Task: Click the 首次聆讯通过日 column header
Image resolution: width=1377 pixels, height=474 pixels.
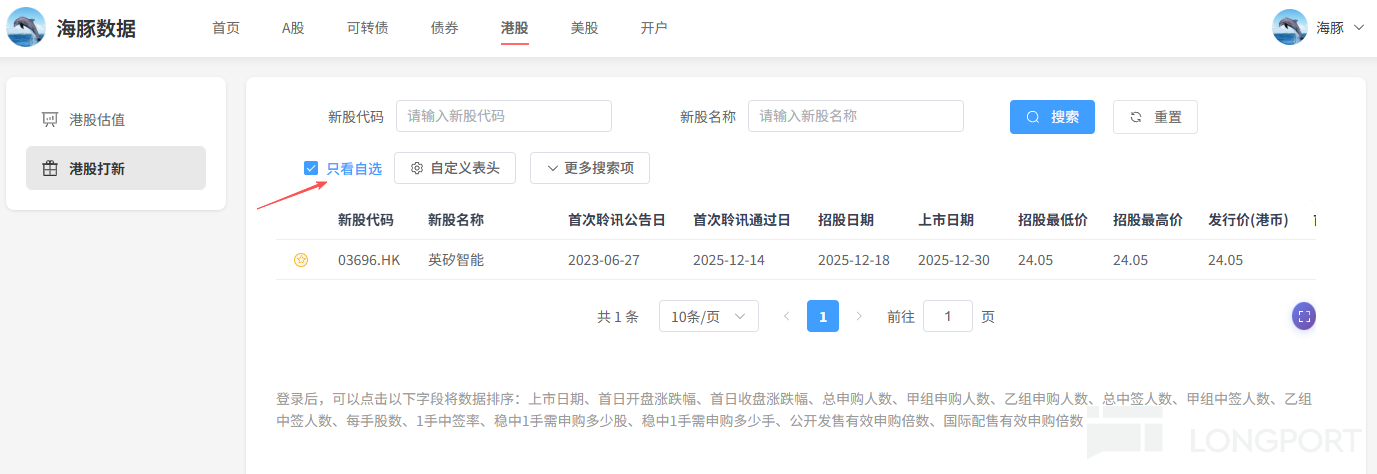Action: point(742,220)
